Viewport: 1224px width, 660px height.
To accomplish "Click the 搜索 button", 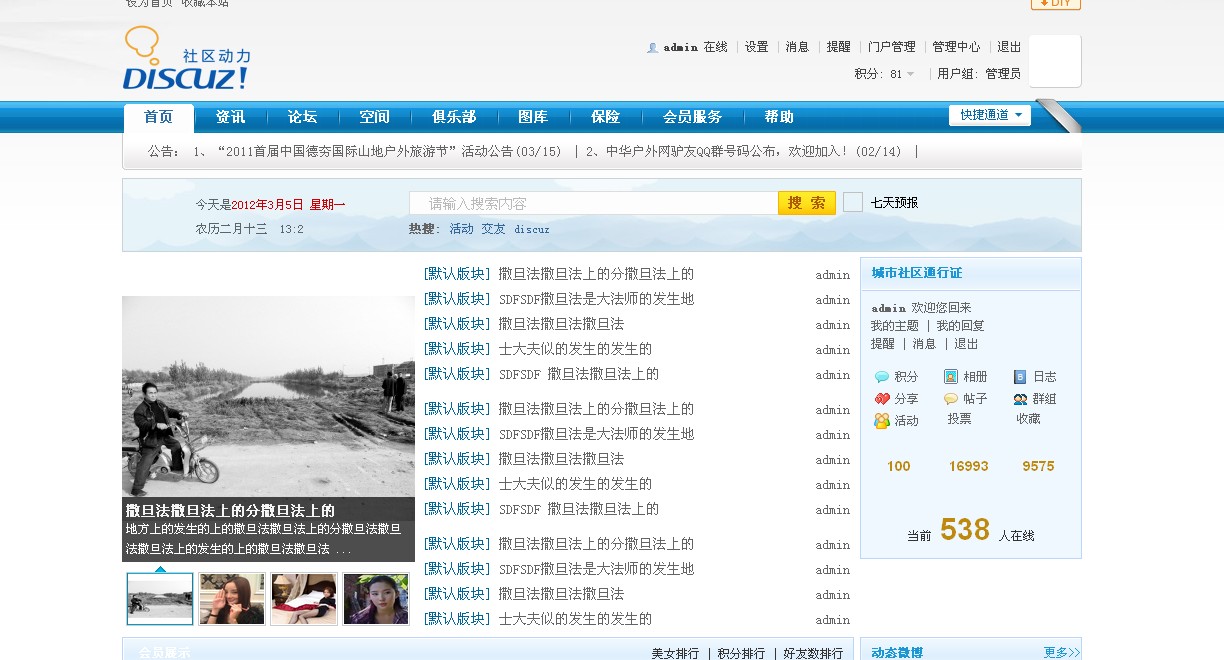I will point(807,203).
